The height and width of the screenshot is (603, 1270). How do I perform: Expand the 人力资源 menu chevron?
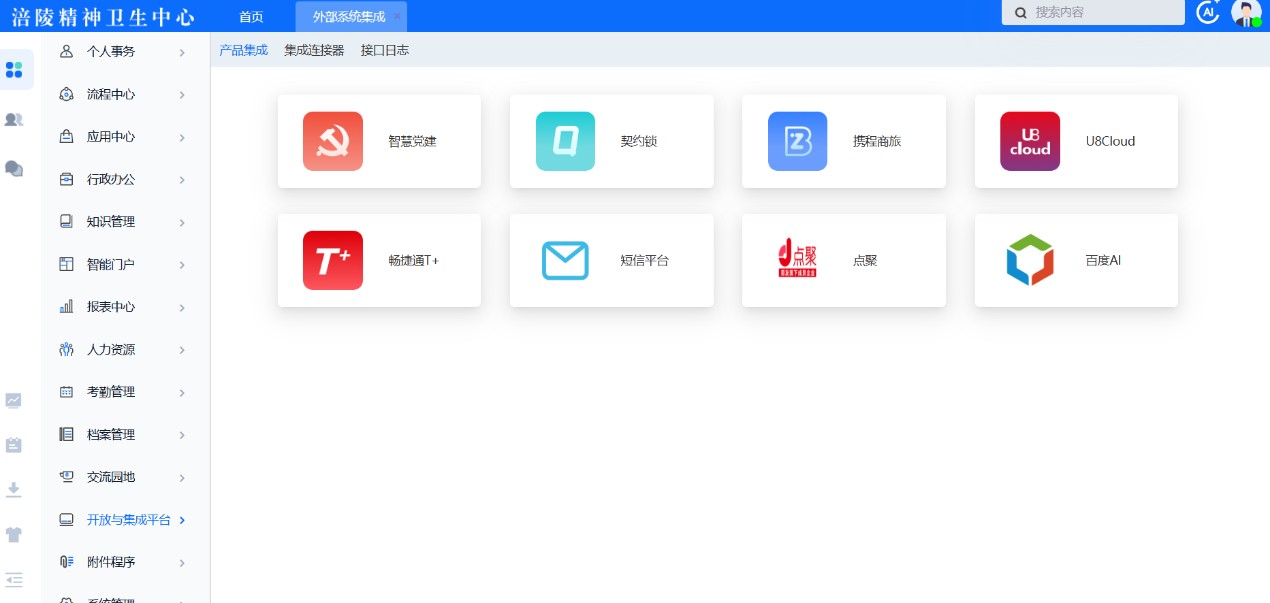(x=182, y=350)
